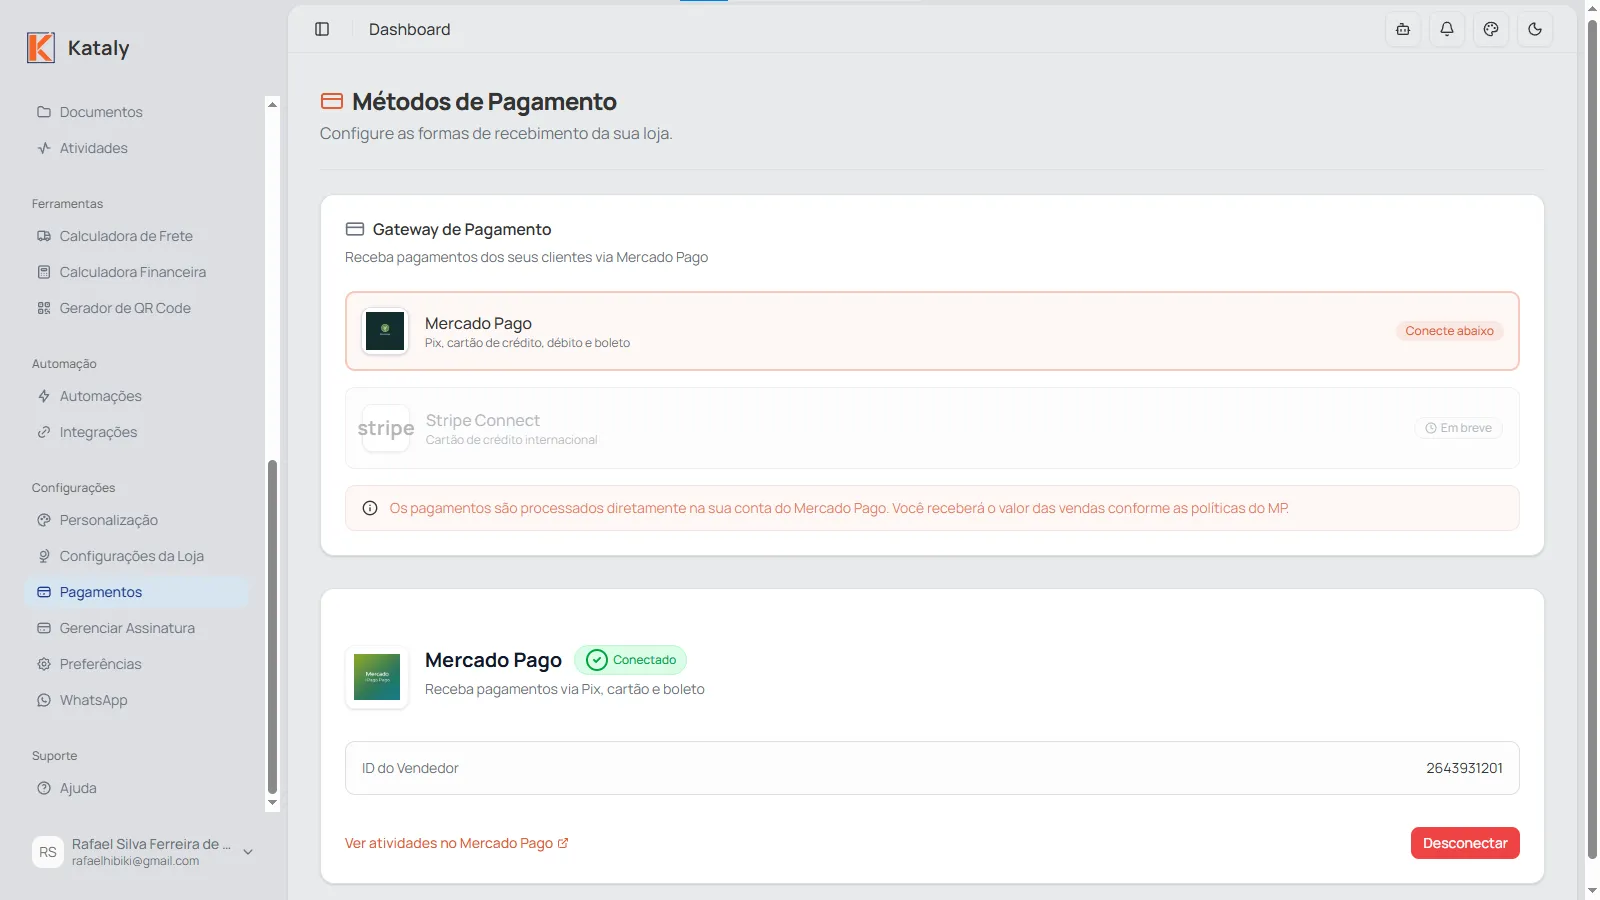Click the green Mercado Pago logo in the connected card
1600x900 pixels.
click(x=377, y=677)
